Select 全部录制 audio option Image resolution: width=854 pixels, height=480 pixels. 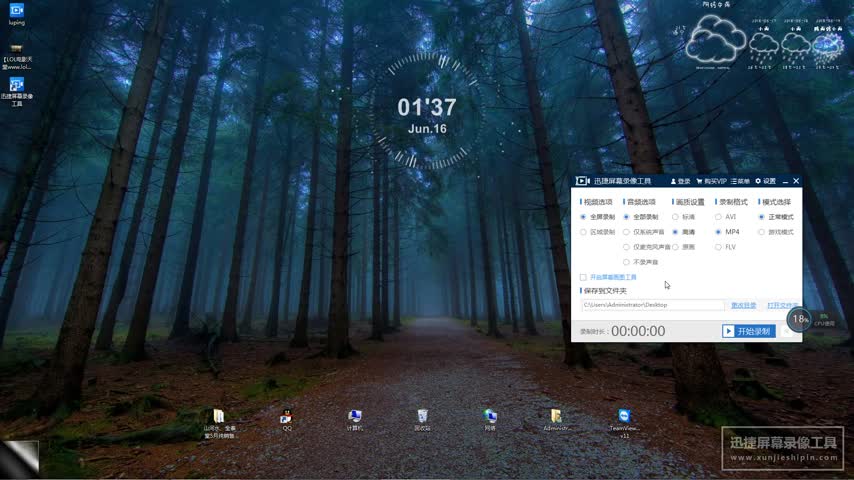pyautogui.click(x=641, y=217)
